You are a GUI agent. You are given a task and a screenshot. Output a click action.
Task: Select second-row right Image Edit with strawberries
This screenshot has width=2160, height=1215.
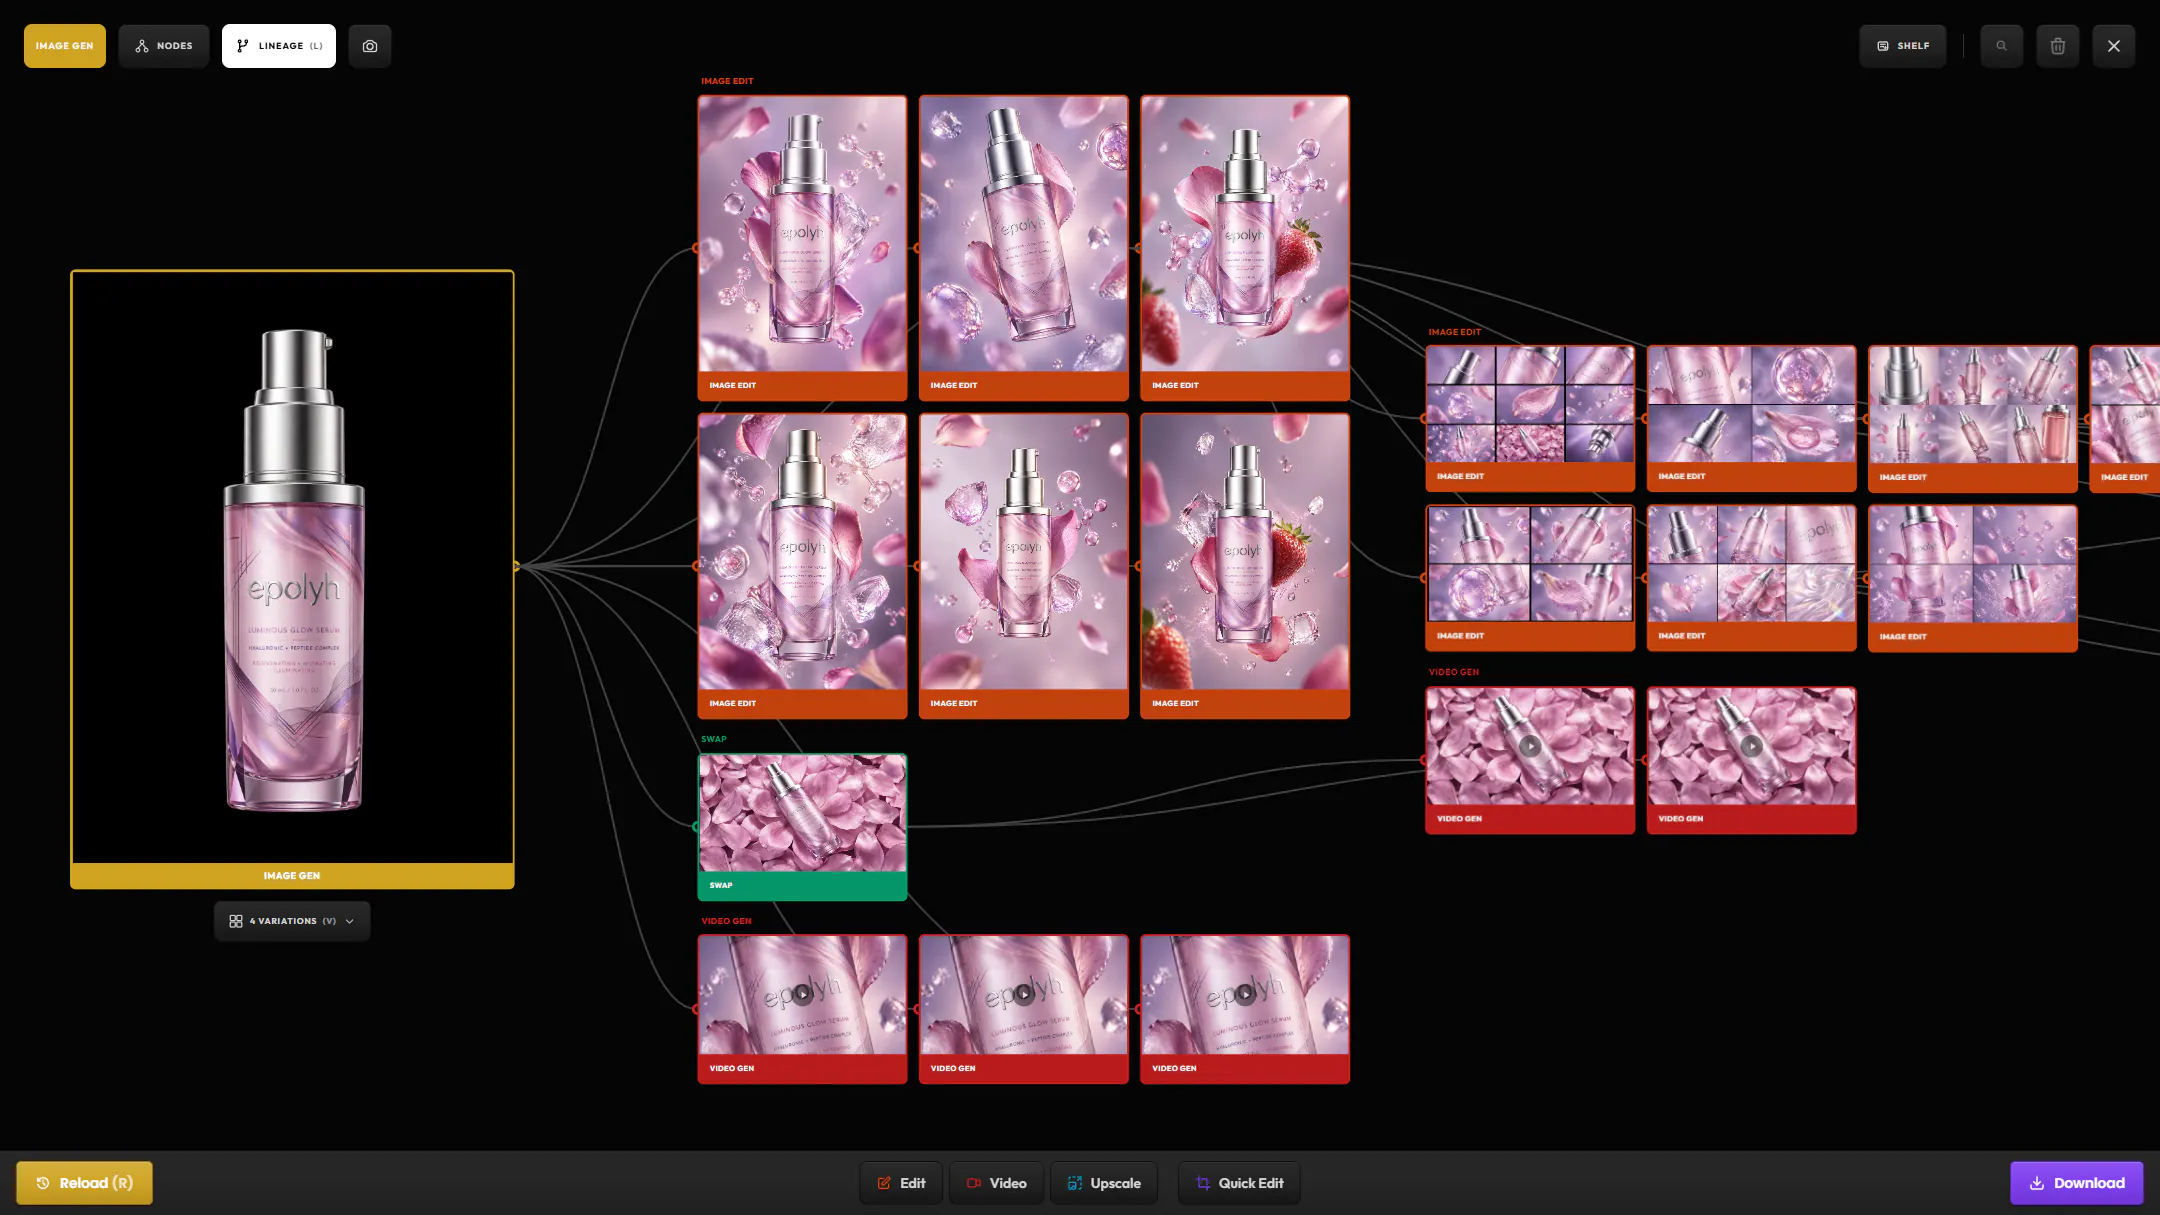1244,565
